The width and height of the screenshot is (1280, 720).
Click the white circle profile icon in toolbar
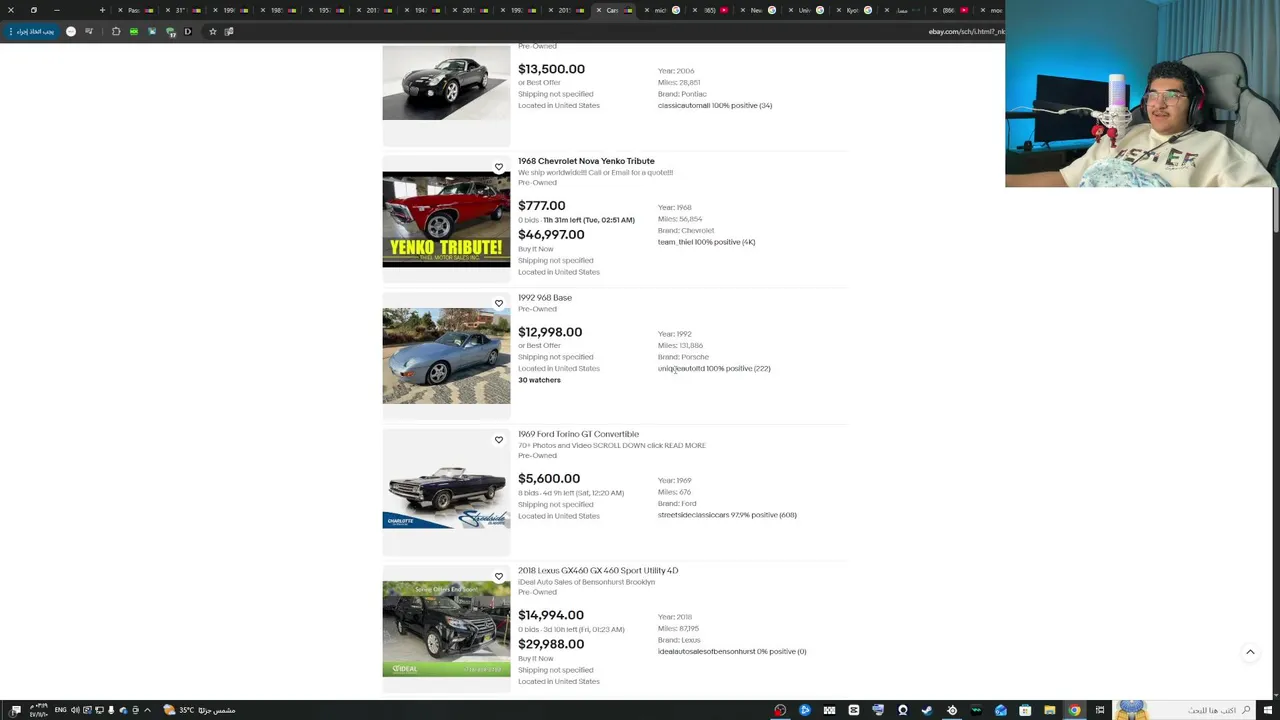71,32
